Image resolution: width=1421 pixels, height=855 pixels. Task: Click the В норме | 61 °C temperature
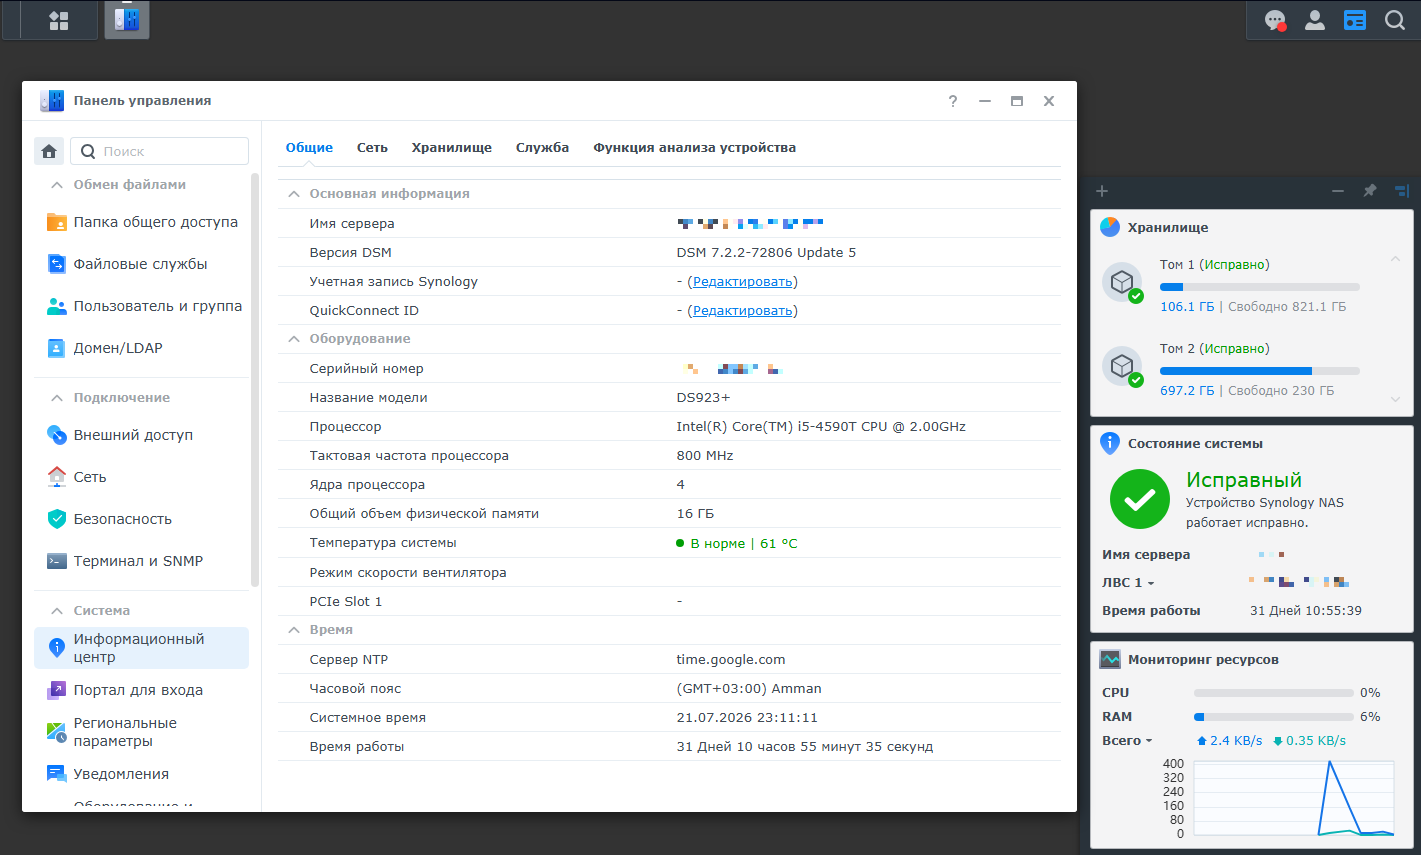737,544
